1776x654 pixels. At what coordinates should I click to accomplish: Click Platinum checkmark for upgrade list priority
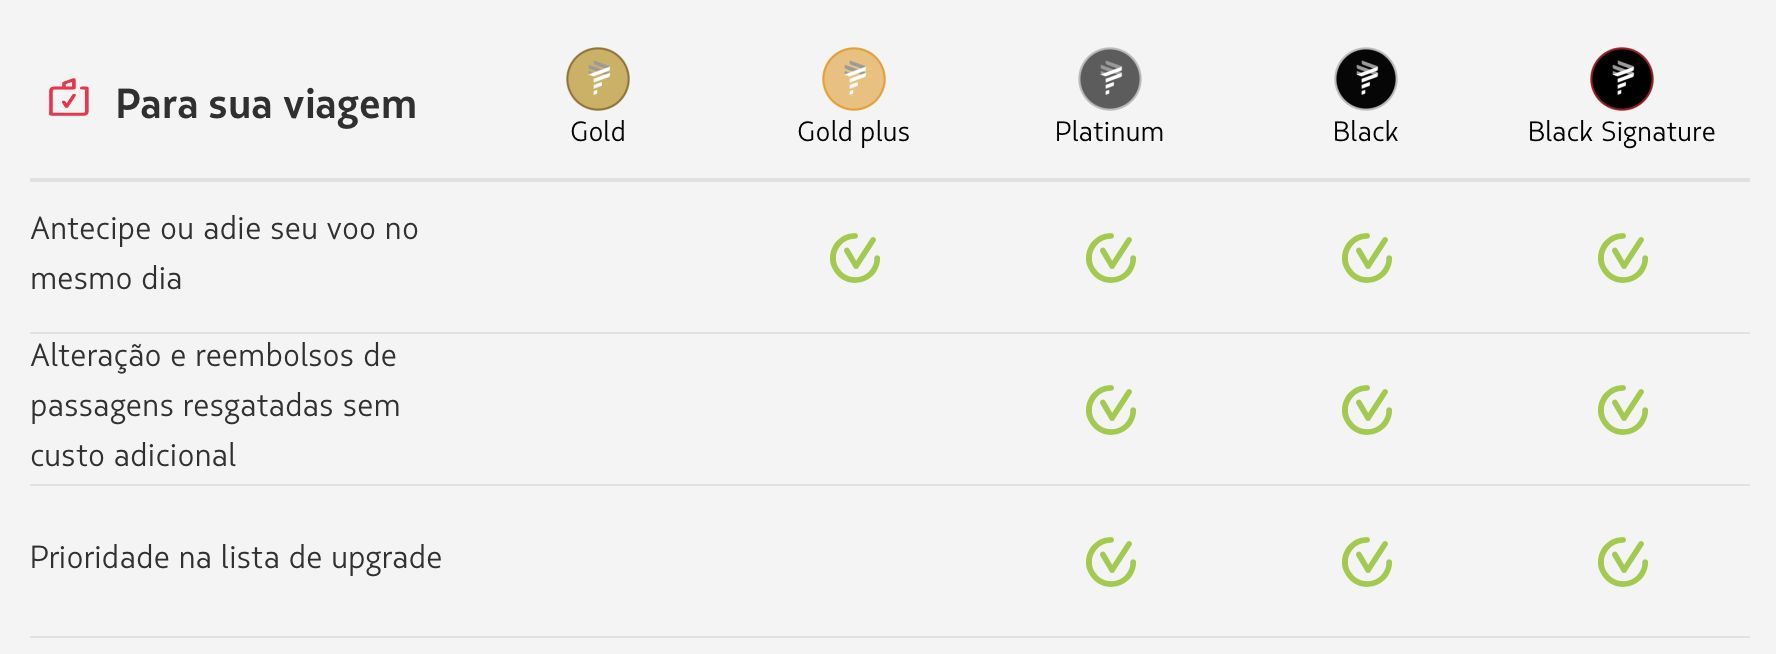(x=1111, y=562)
